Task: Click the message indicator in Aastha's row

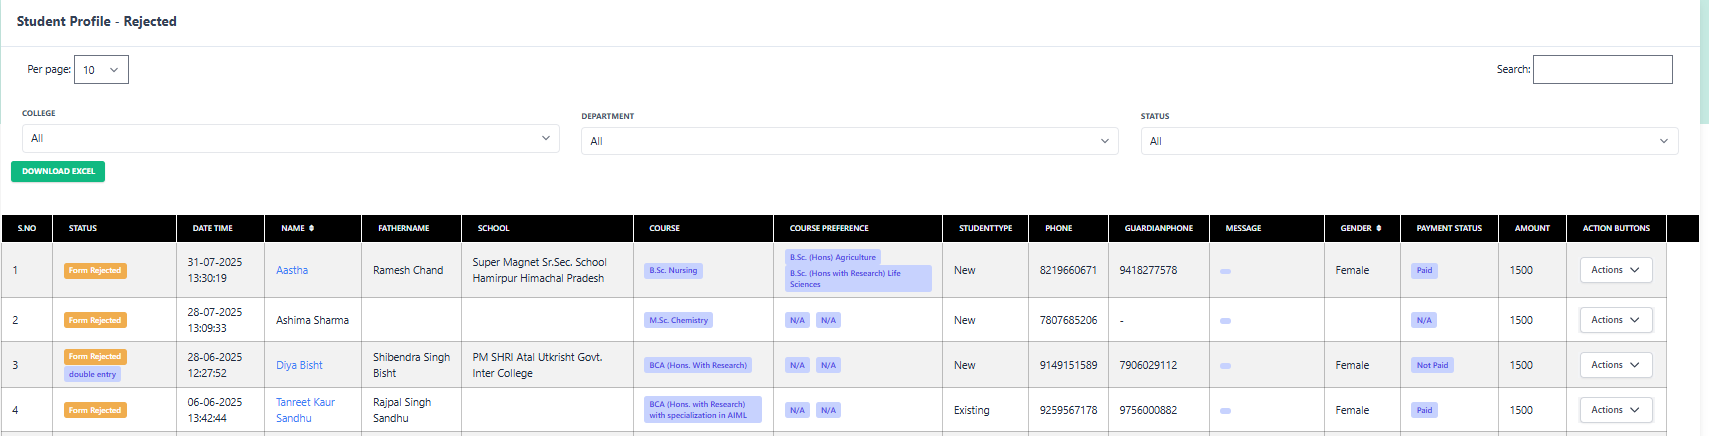Action: click(1225, 271)
